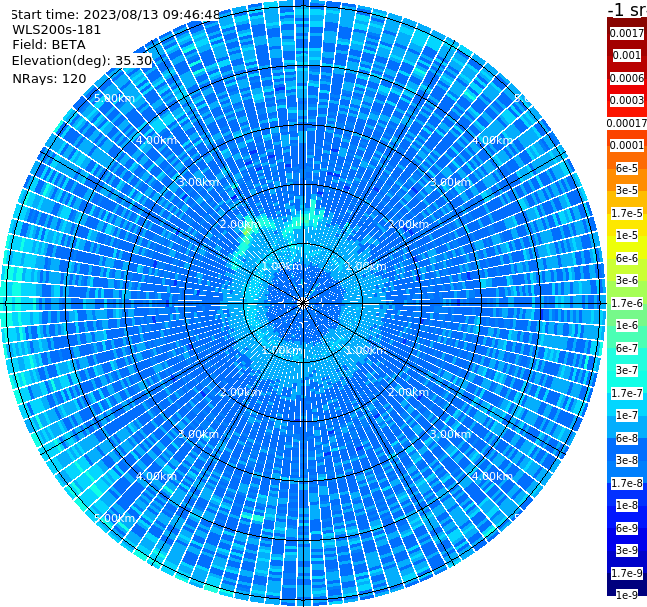Select the WLS200s-181 instrument label
The height and width of the screenshot is (607, 647).
[x=57, y=30]
